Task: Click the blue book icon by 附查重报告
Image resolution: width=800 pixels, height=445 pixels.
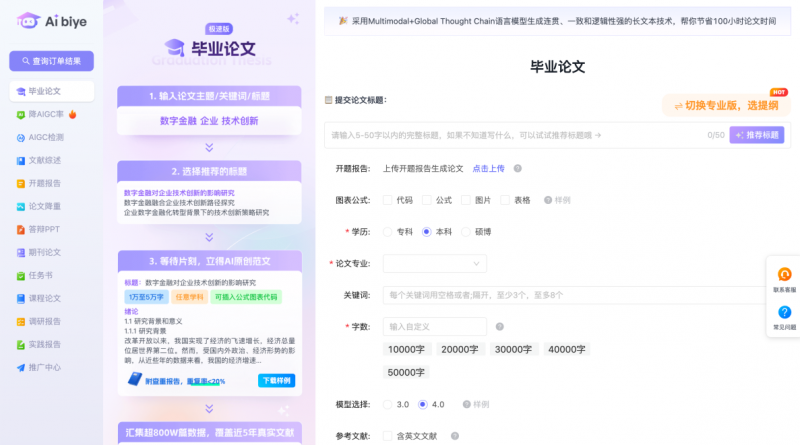Action: pos(135,379)
